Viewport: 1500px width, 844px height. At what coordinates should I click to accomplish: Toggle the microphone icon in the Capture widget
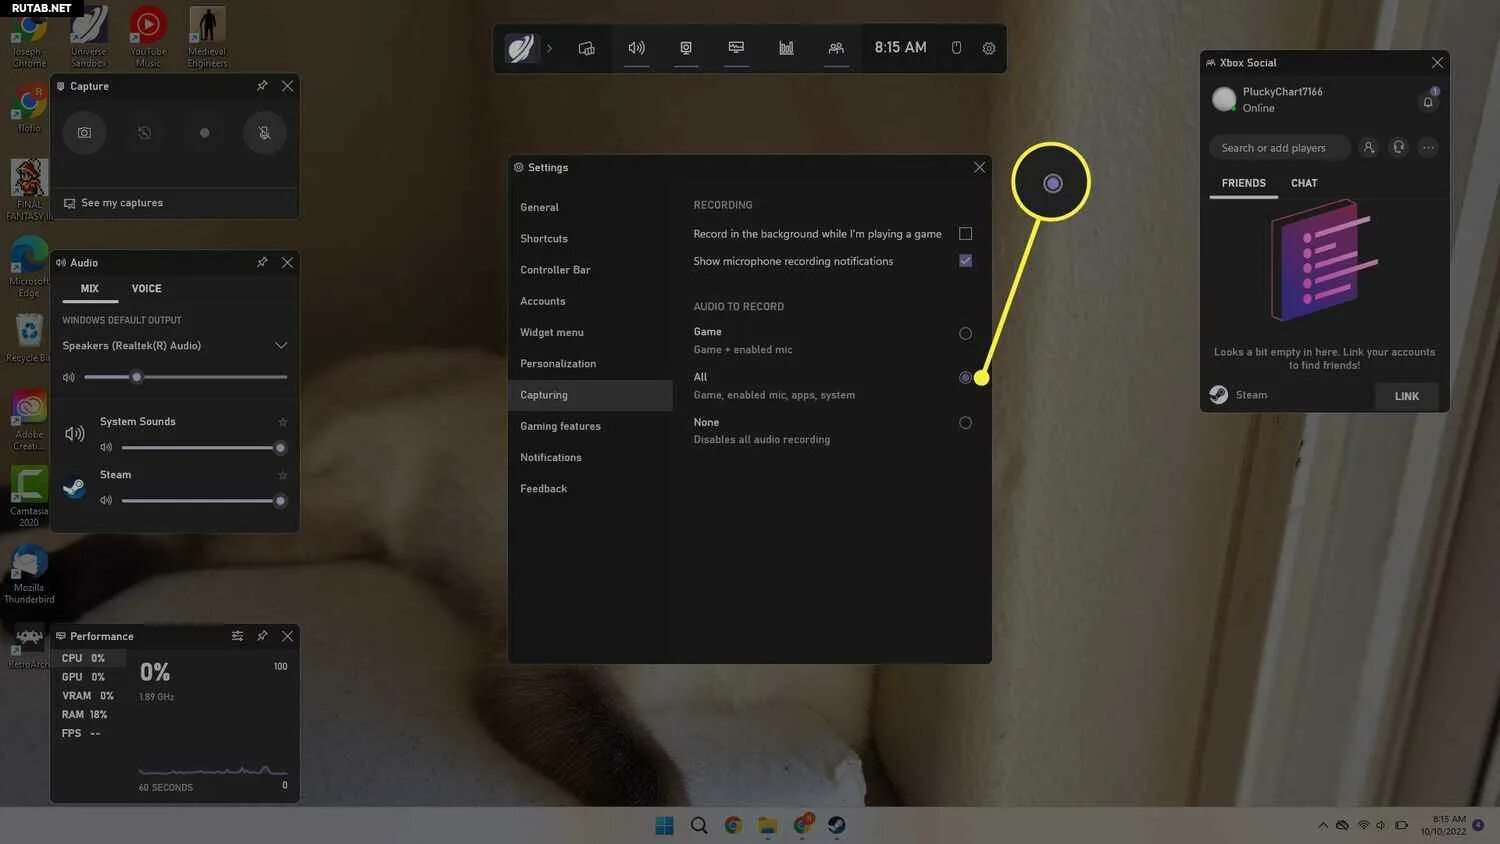click(264, 133)
